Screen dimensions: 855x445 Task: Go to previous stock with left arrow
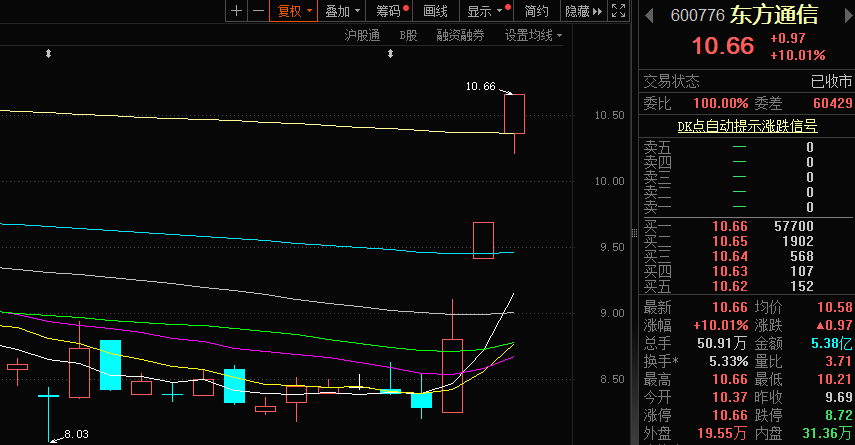pyautogui.click(x=647, y=15)
